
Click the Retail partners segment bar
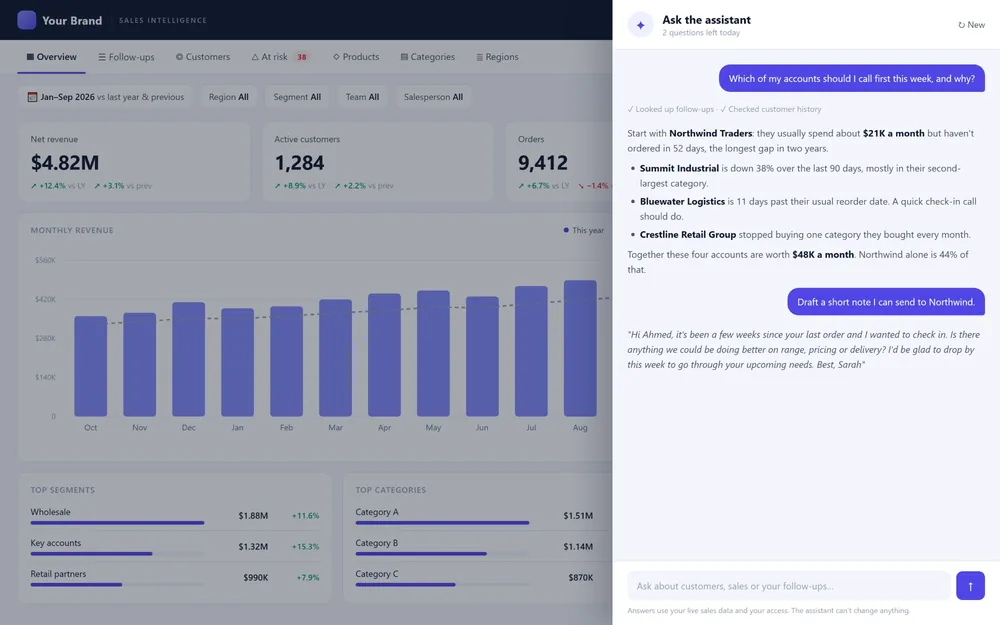[x=117, y=584]
